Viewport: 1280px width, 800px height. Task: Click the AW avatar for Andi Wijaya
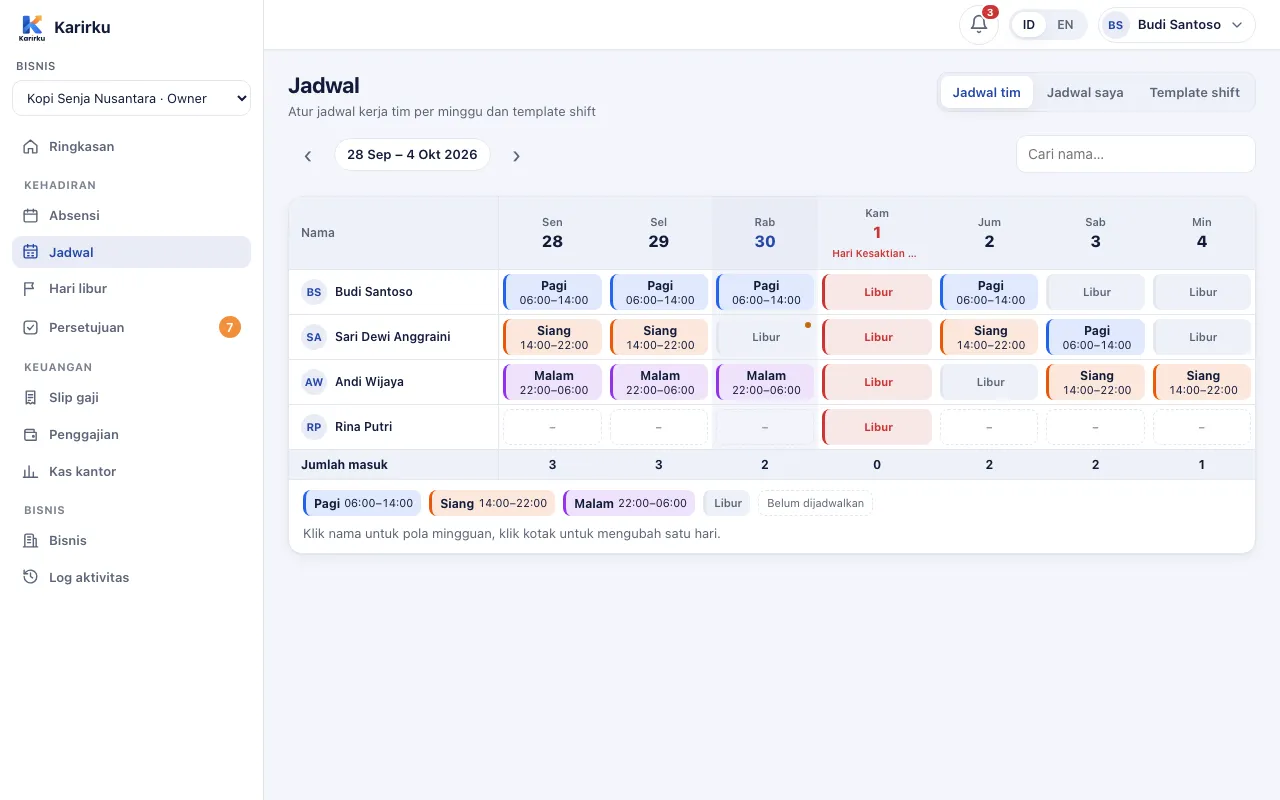point(314,382)
